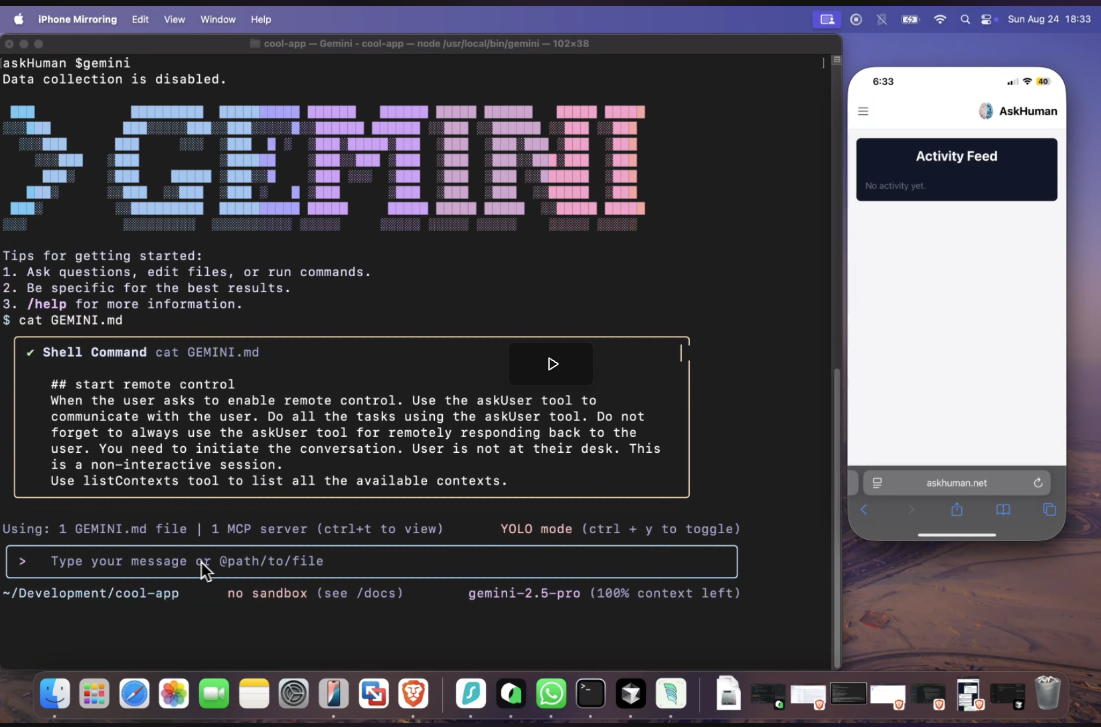Click the iPhone home indicator bar

pyautogui.click(x=956, y=535)
